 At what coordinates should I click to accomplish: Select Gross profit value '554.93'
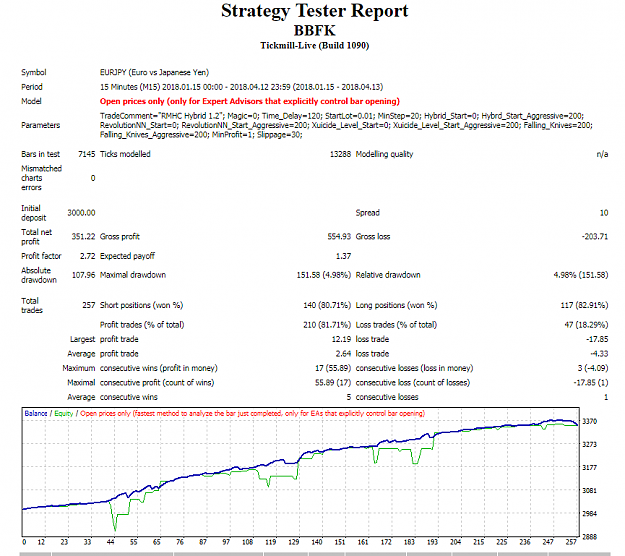[x=339, y=237]
